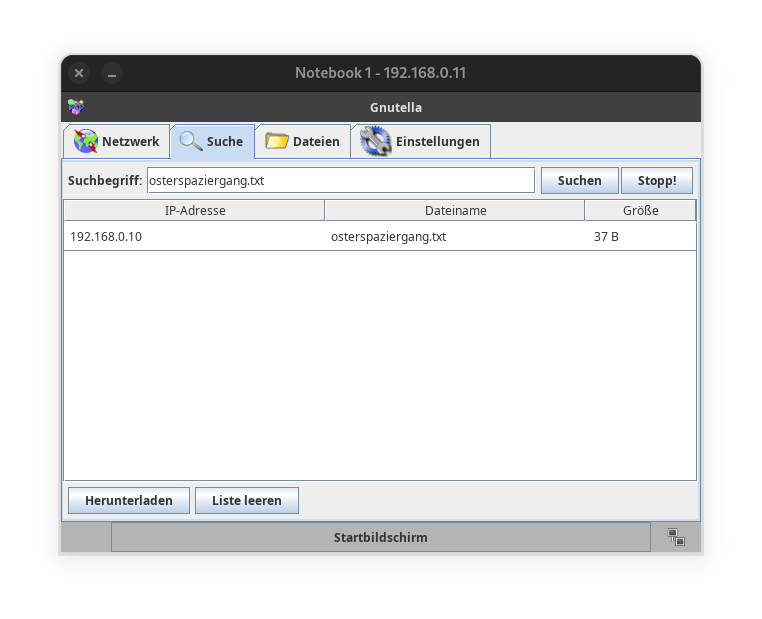Click the magnifying glass icon on Suche tab
Screen dimensions: 762x619
[190, 141]
